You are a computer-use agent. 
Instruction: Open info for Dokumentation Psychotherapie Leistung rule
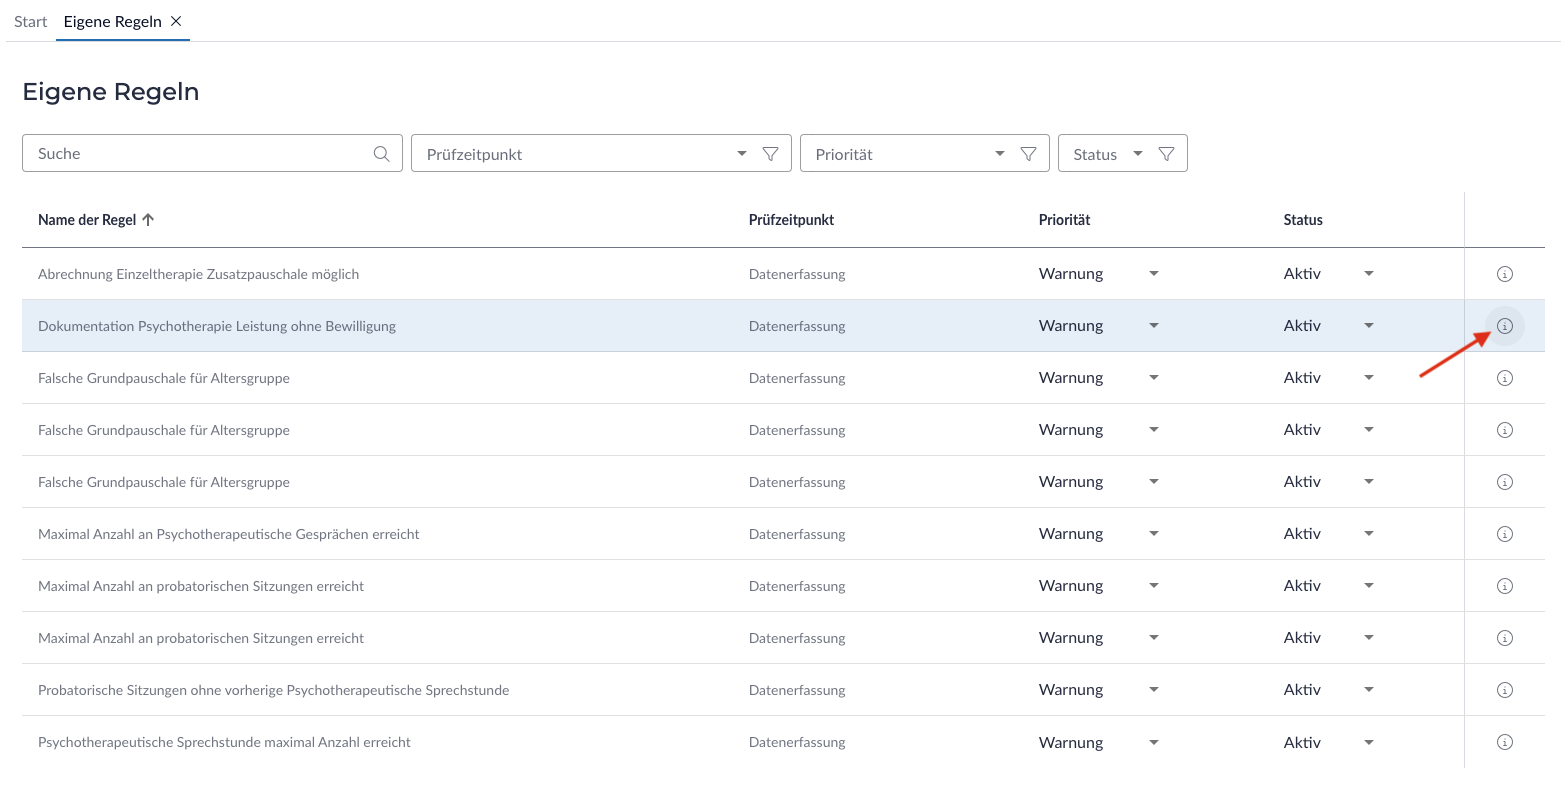tap(1504, 326)
